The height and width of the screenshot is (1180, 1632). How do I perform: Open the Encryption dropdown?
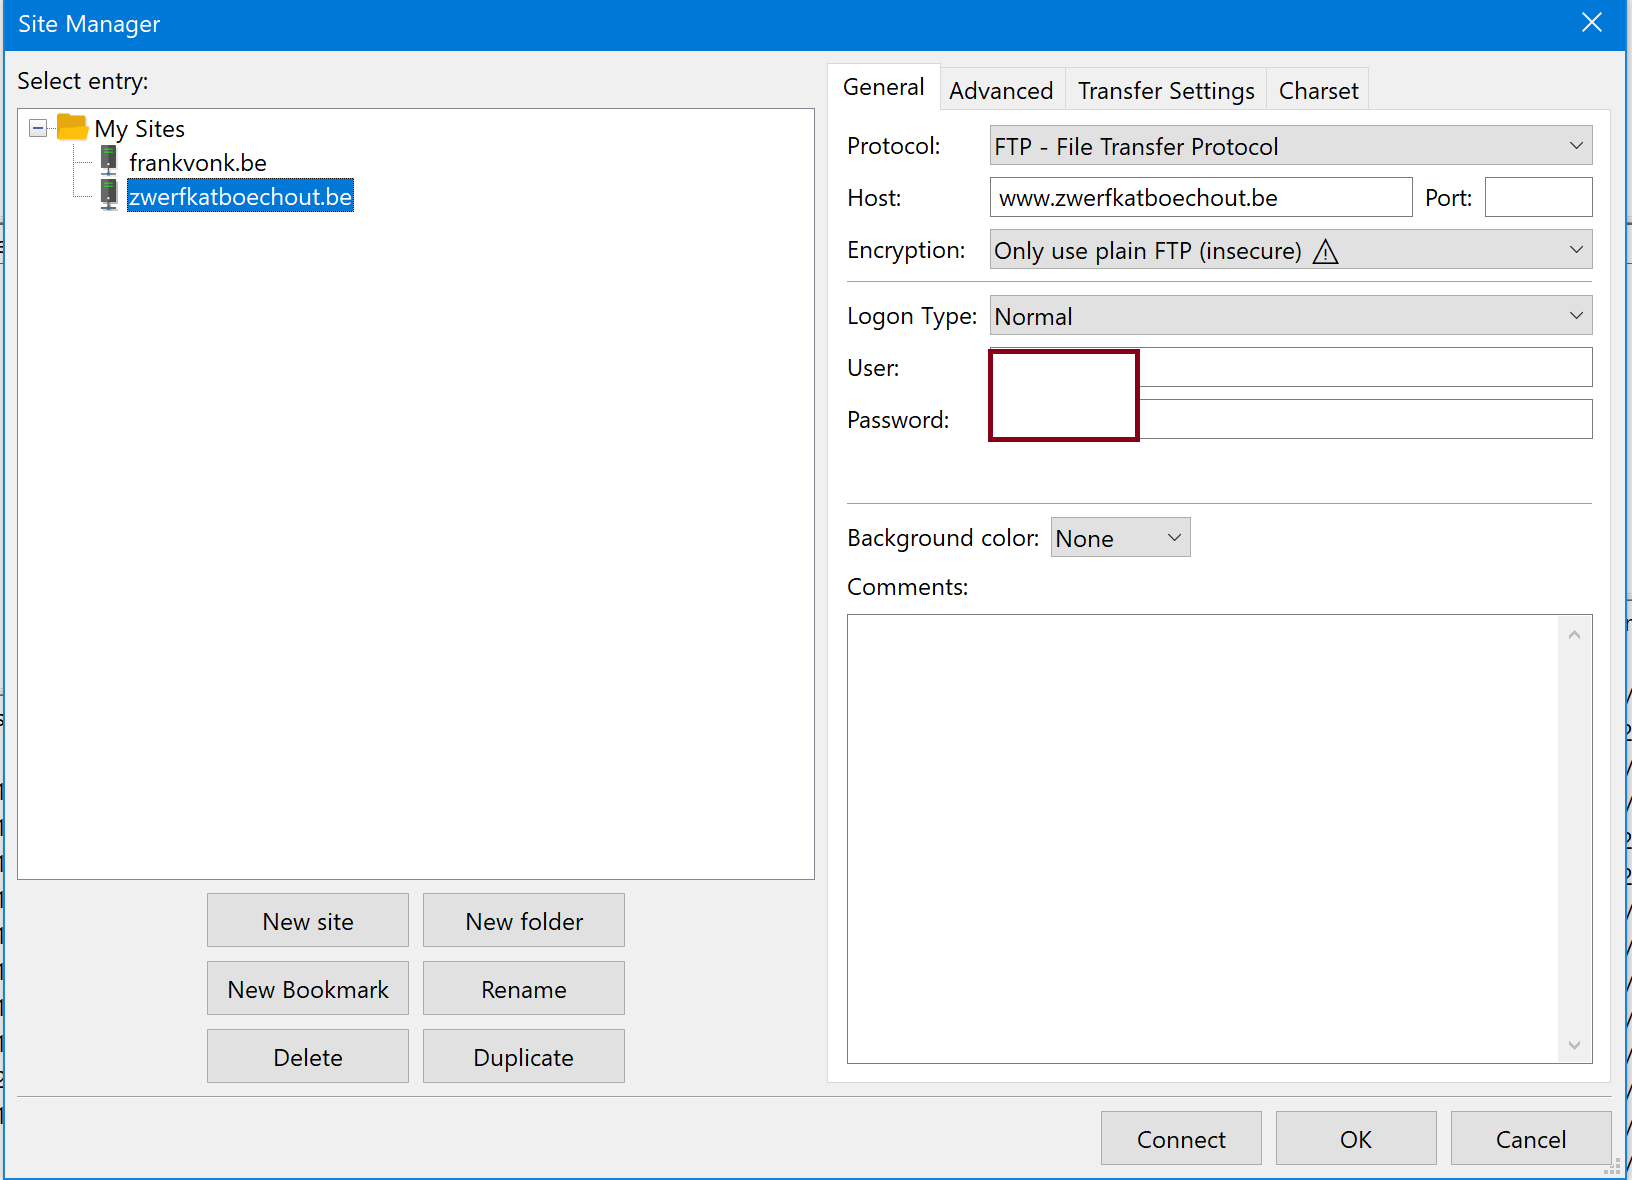[x=1291, y=250]
